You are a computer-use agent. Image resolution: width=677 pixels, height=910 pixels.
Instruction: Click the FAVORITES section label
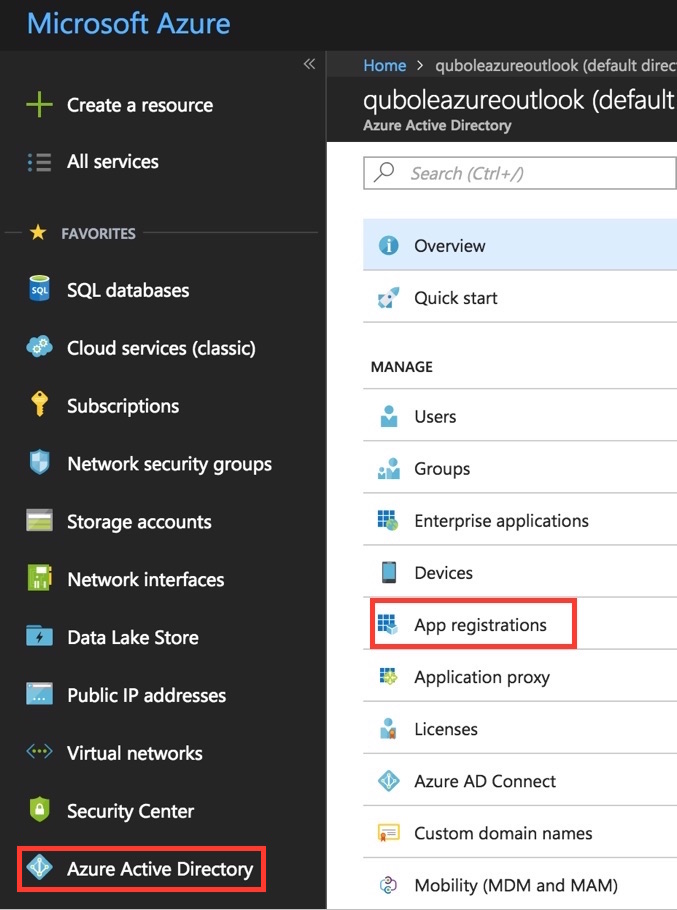99,233
